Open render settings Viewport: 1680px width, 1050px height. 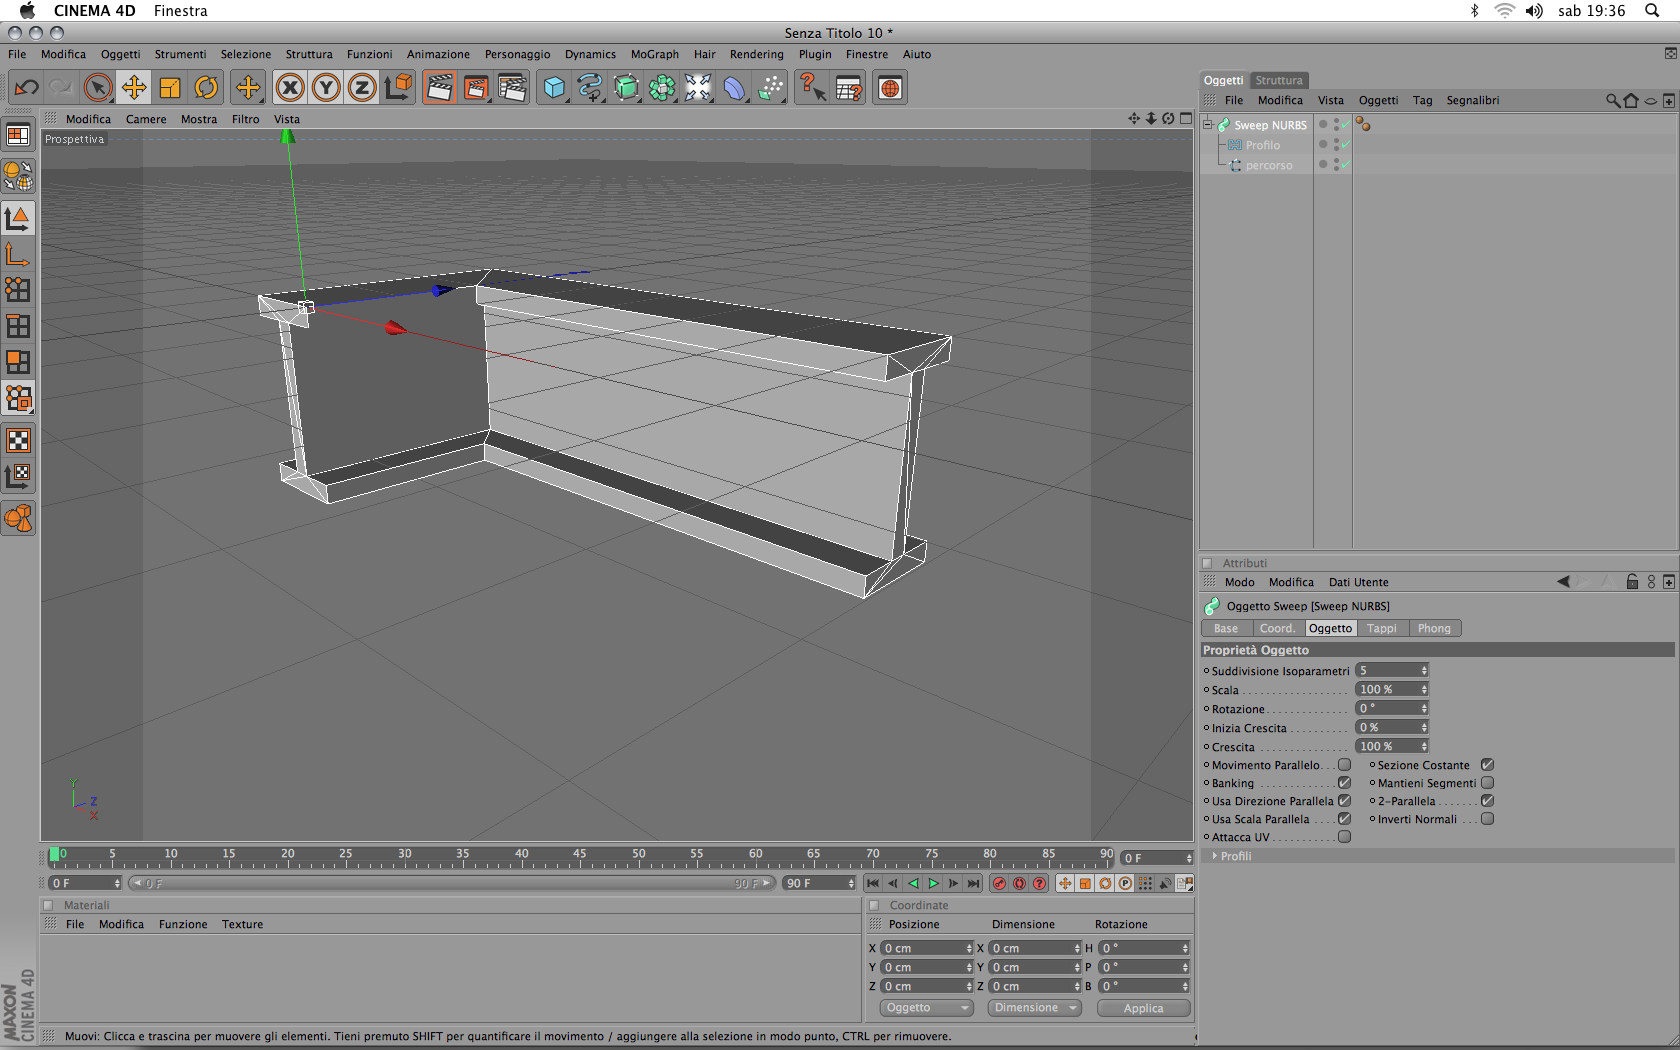512,88
